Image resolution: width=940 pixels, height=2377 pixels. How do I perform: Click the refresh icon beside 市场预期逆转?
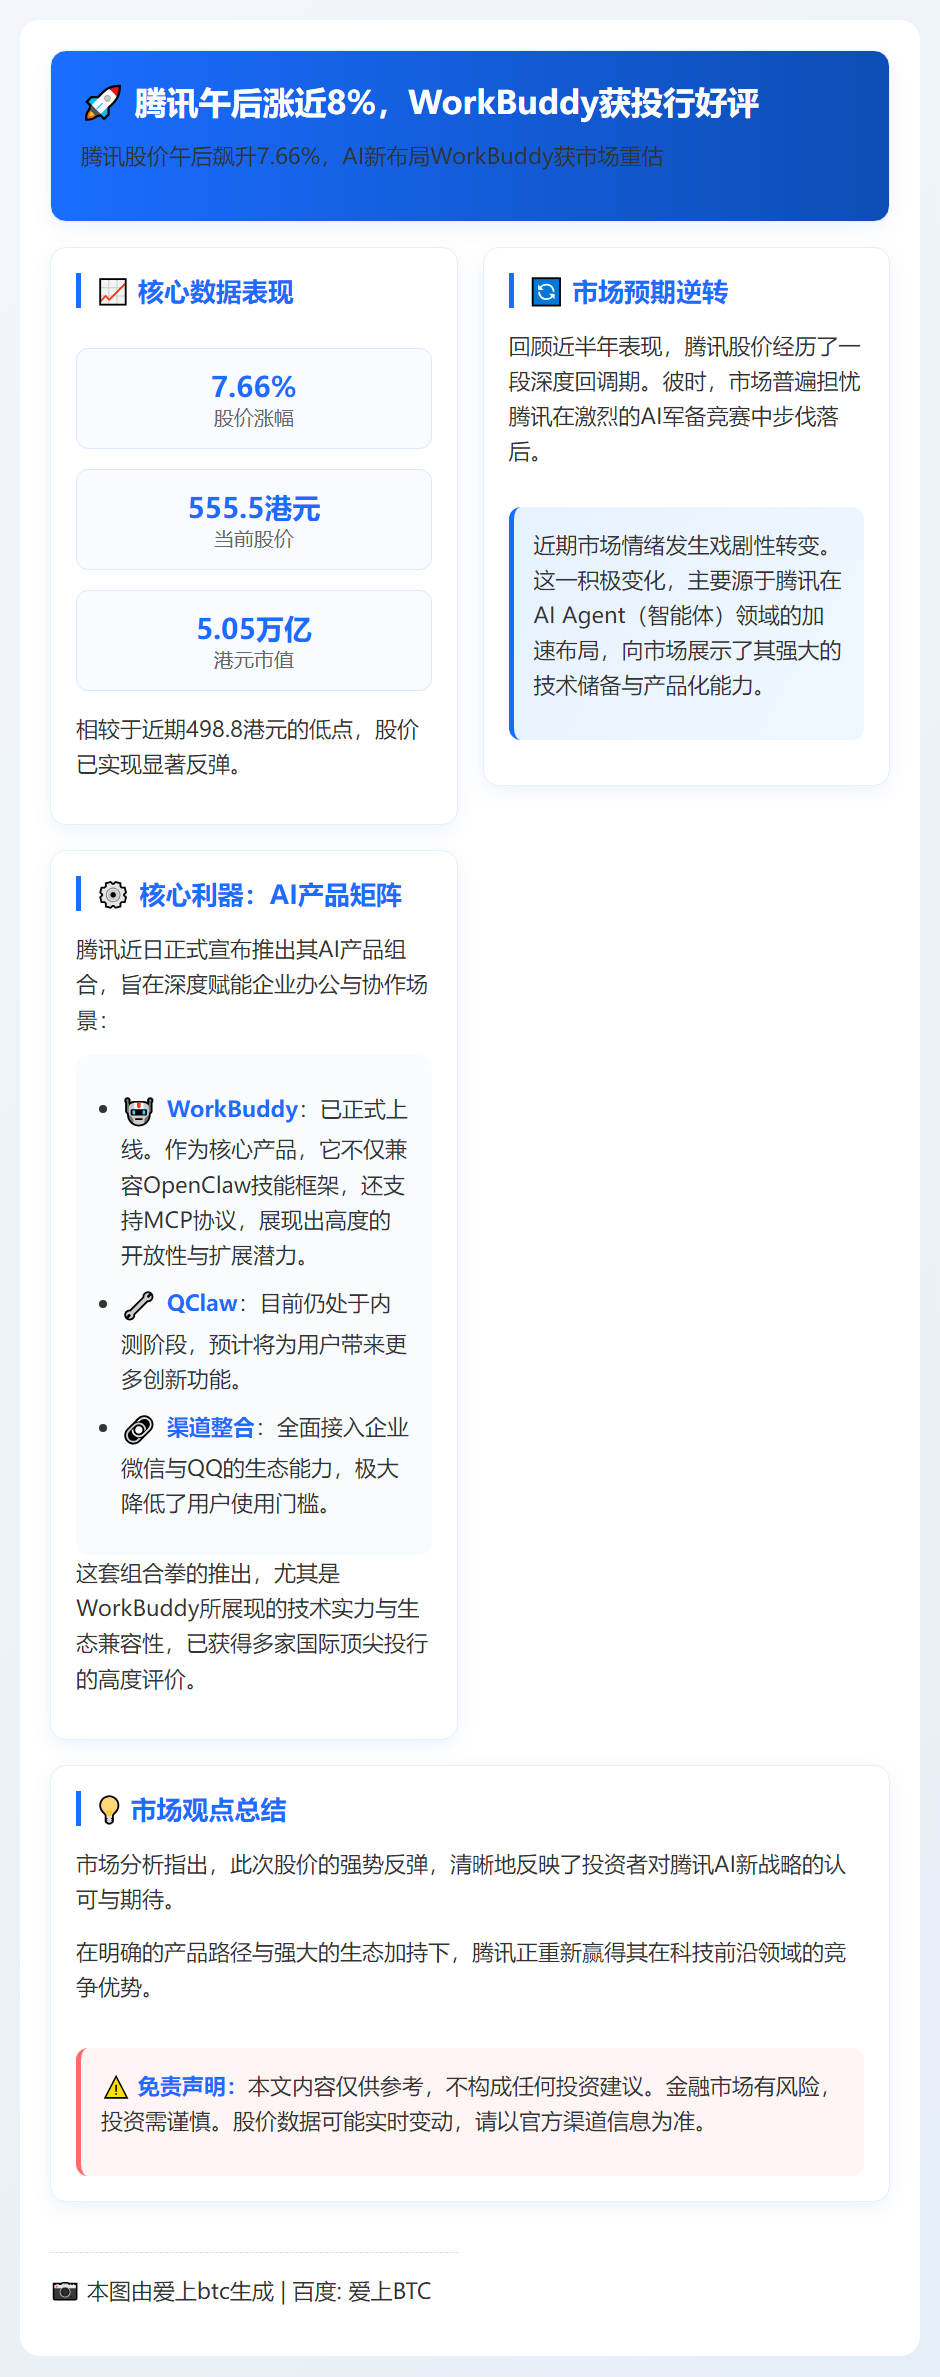(x=546, y=292)
